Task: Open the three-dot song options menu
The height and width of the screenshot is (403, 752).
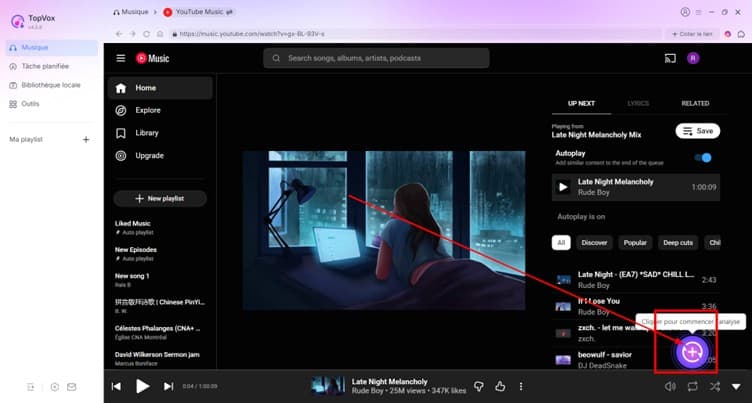Action: 521,386
